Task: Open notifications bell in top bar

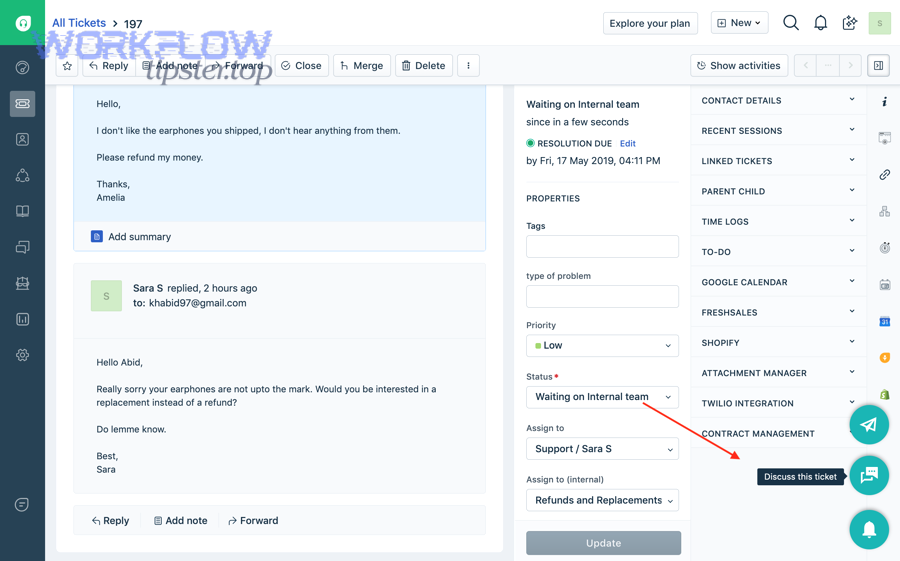Action: pos(820,23)
